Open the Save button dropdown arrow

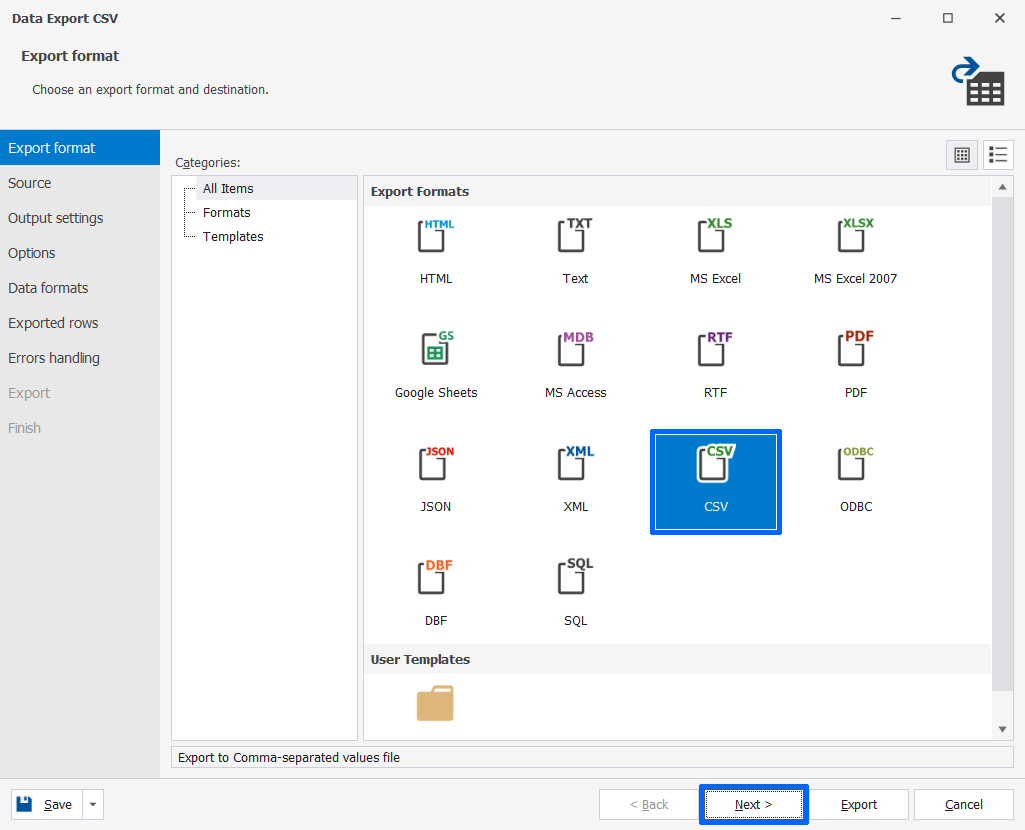pos(91,804)
